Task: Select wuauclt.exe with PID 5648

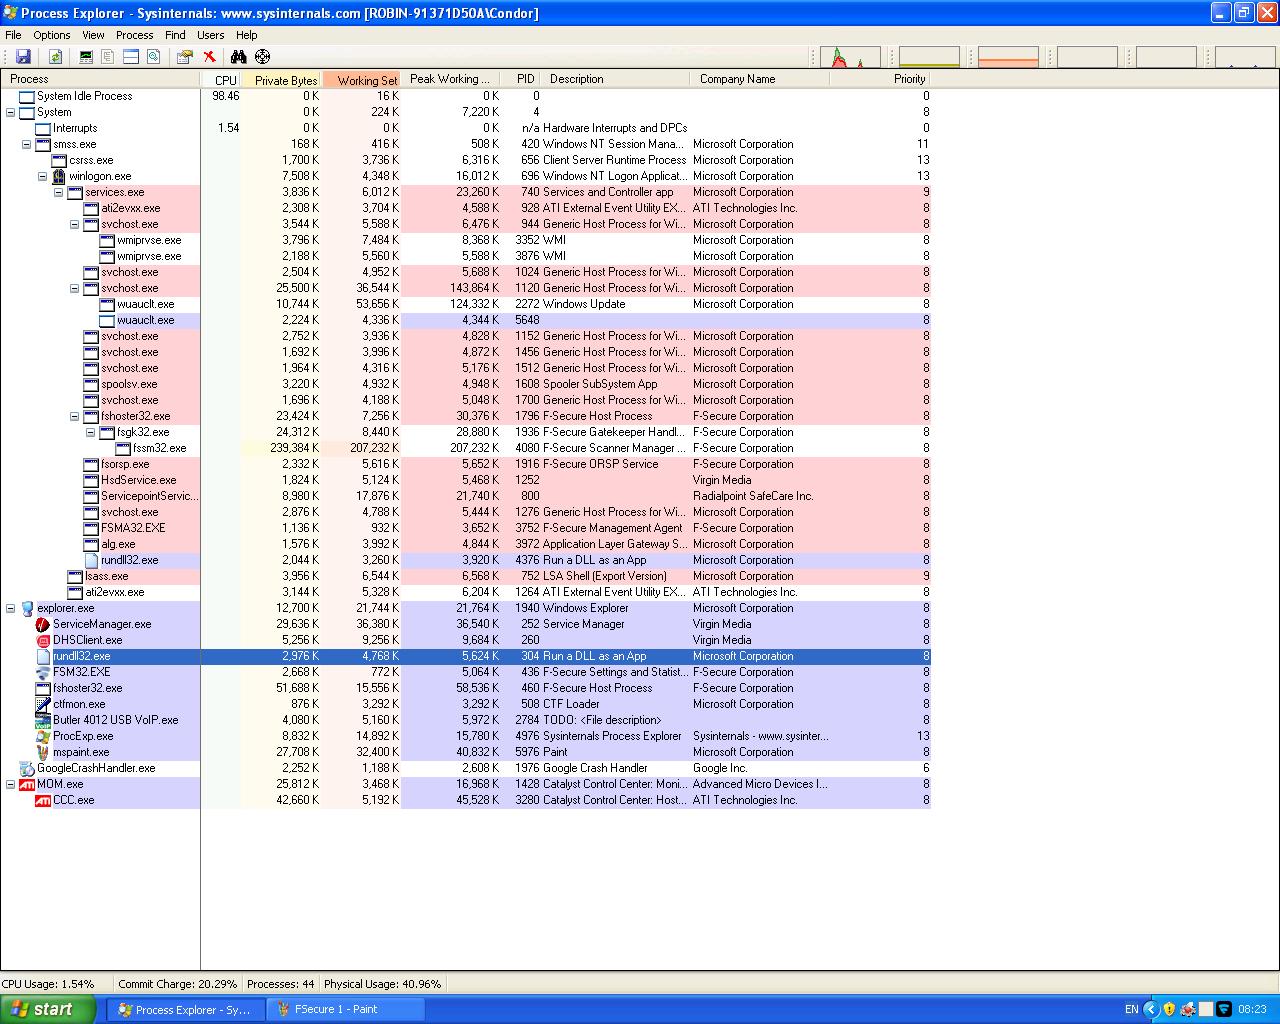Action: point(145,320)
